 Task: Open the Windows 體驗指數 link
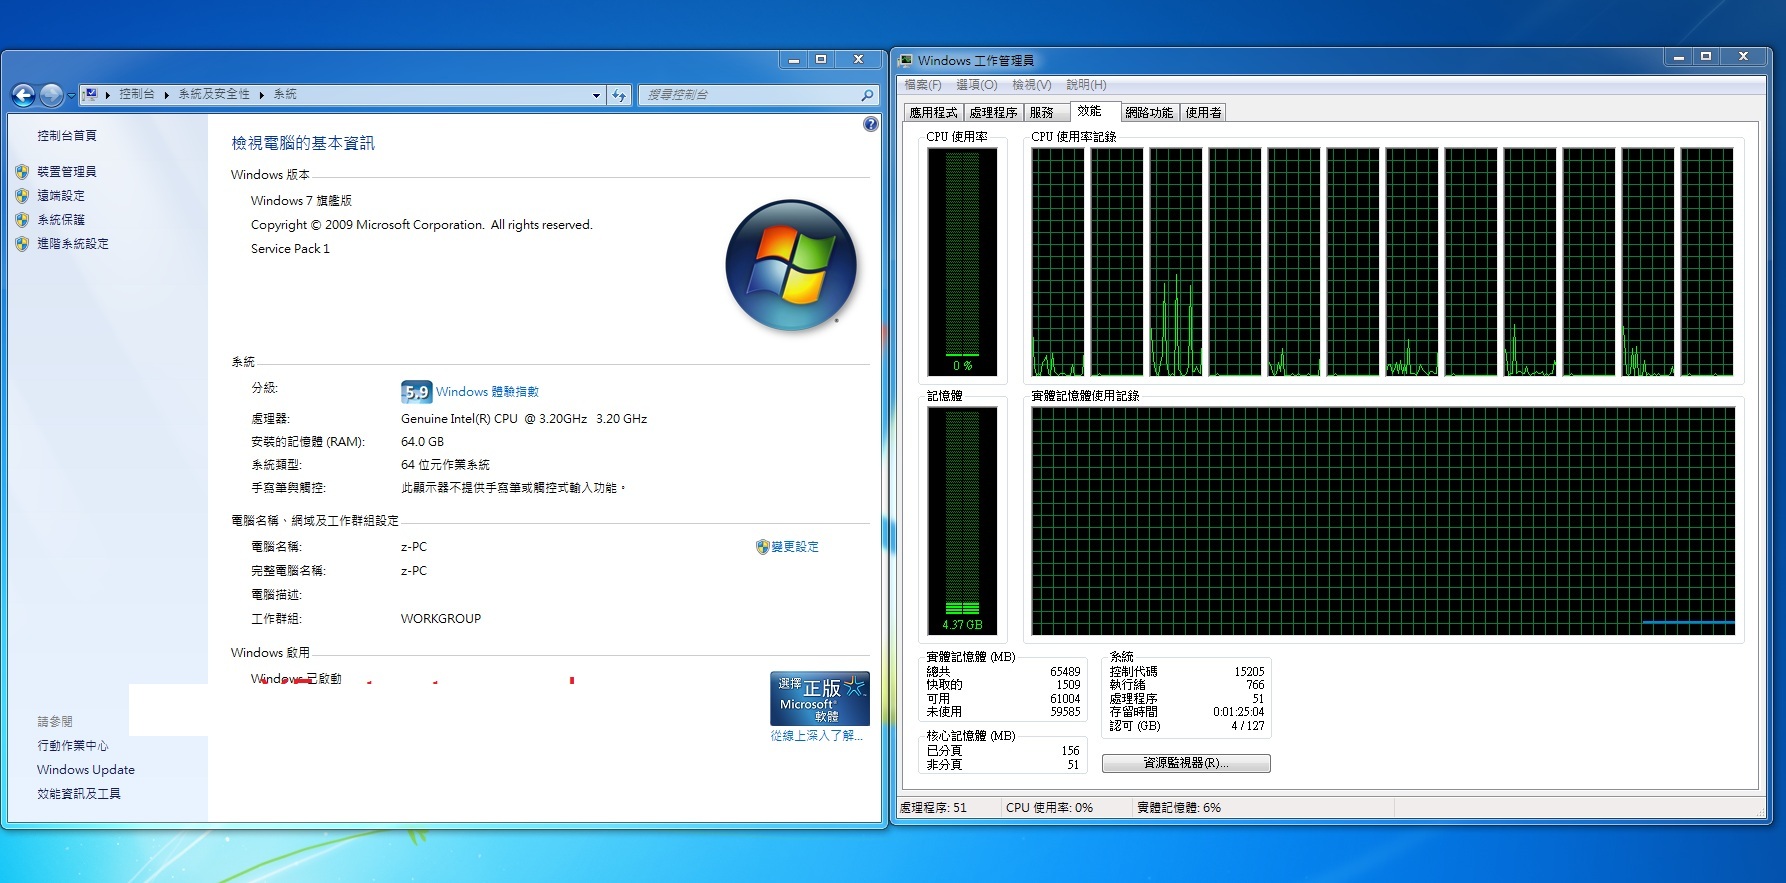[487, 392]
